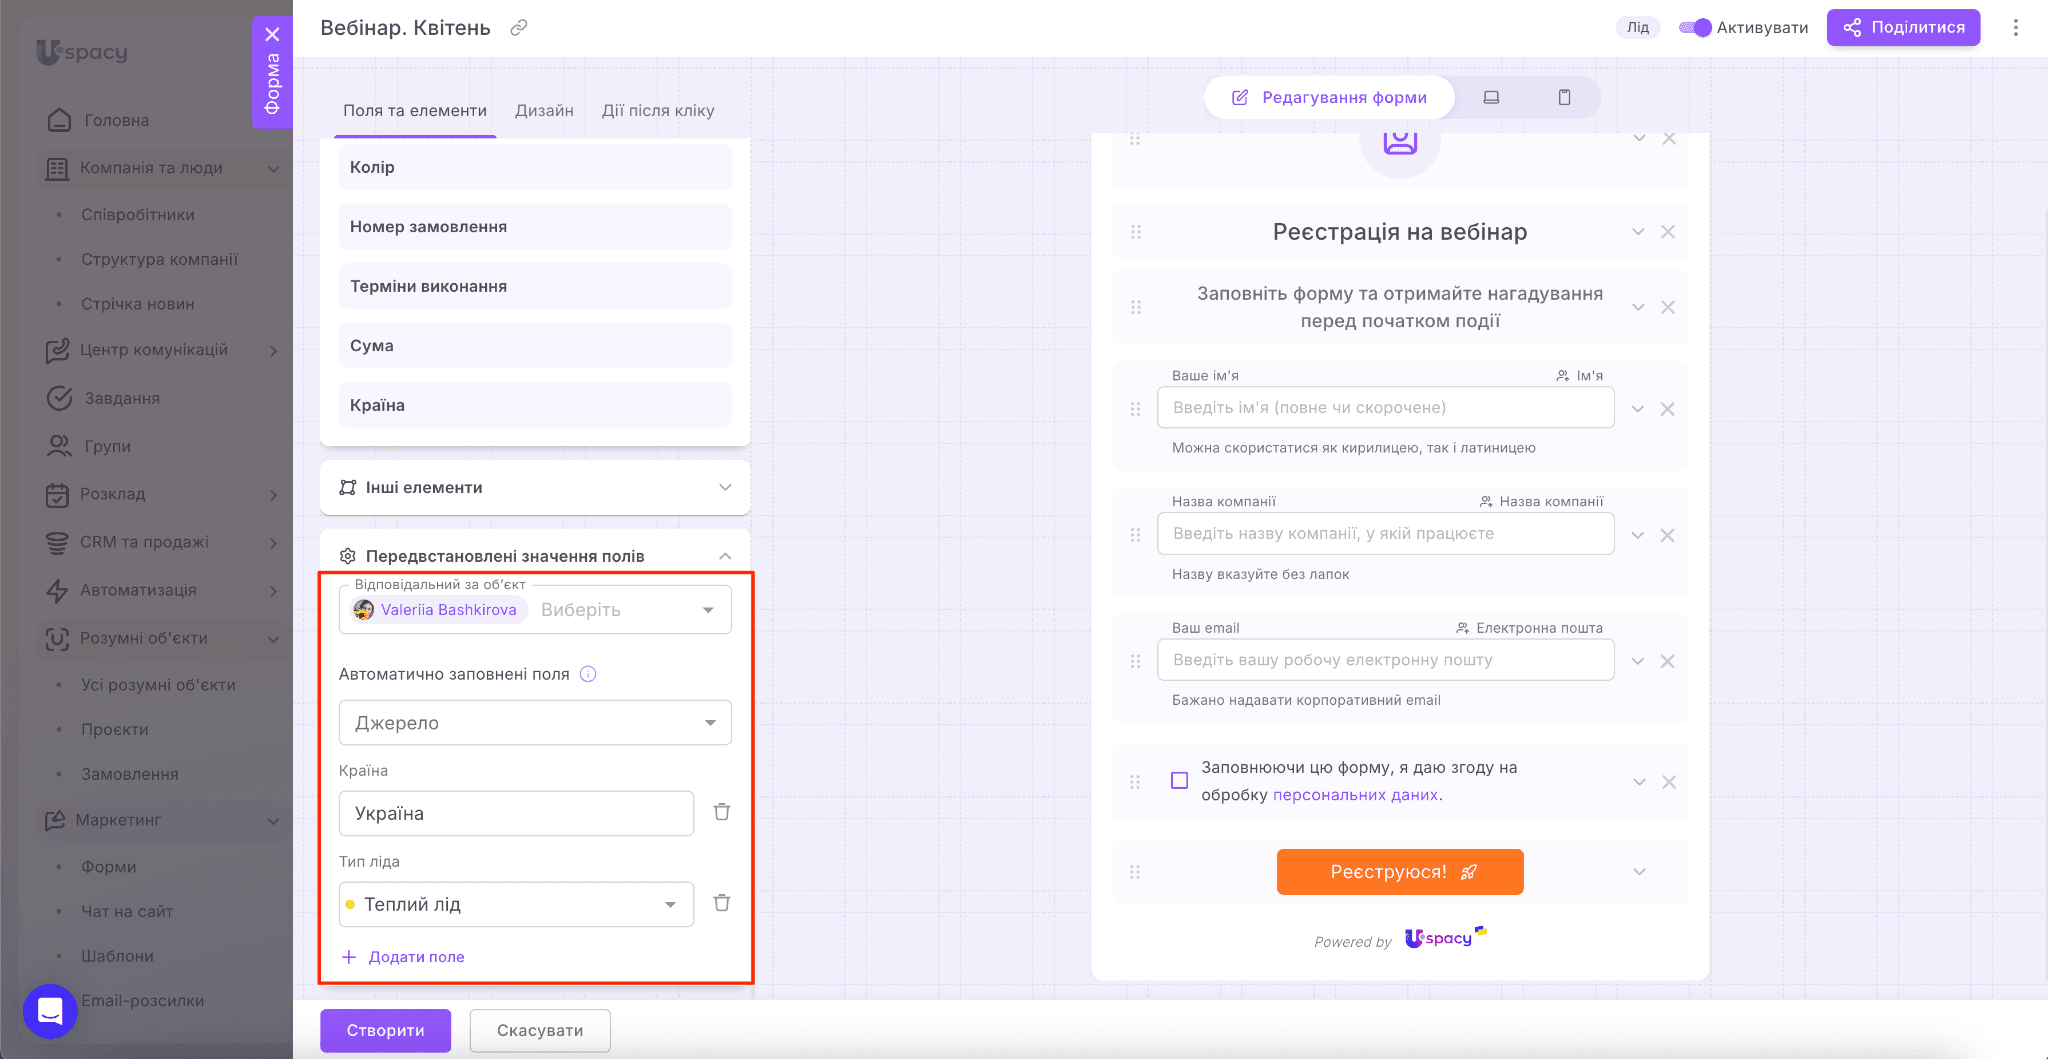Delete the Тип ліда preset field
The width and height of the screenshot is (2048, 1059).
(x=721, y=903)
